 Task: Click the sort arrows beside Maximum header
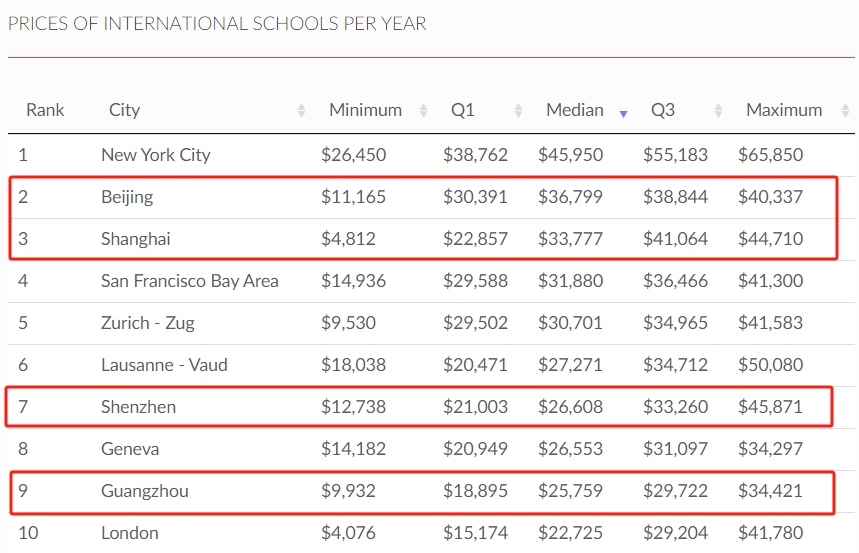point(841,111)
